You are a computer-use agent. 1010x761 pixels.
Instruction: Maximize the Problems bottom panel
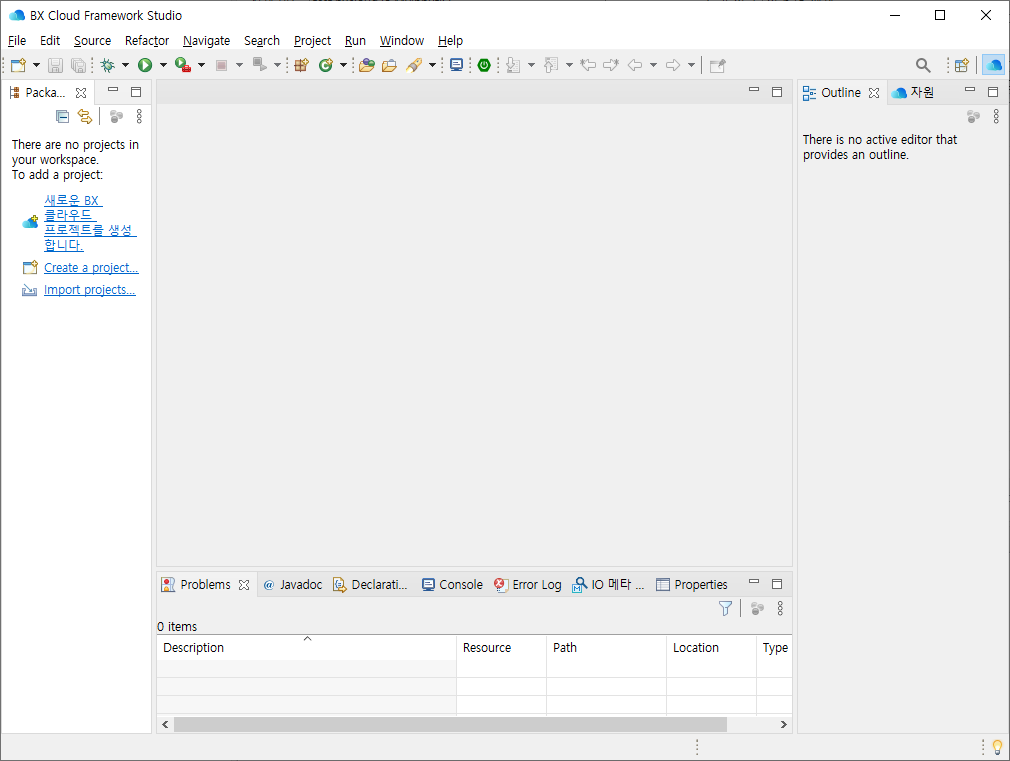point(777,584)
